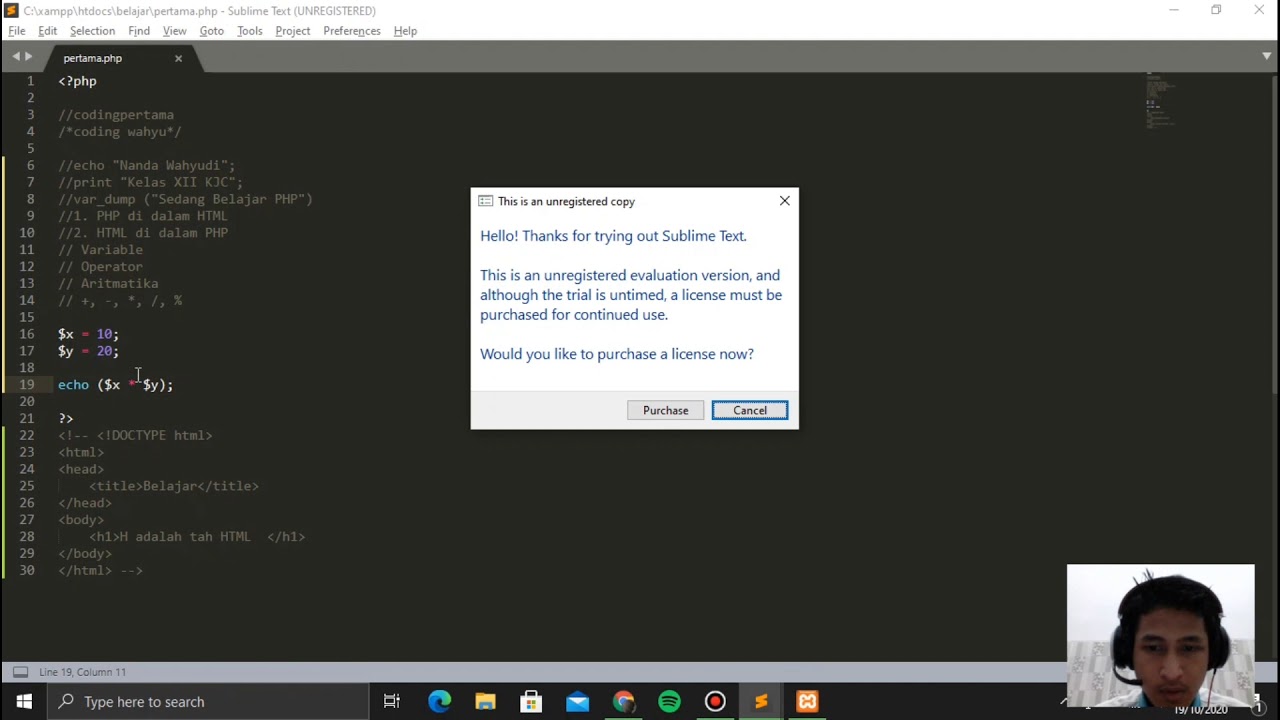Open the Edit menu
This screenshot has height=720, width=1280.
(47, 31)
